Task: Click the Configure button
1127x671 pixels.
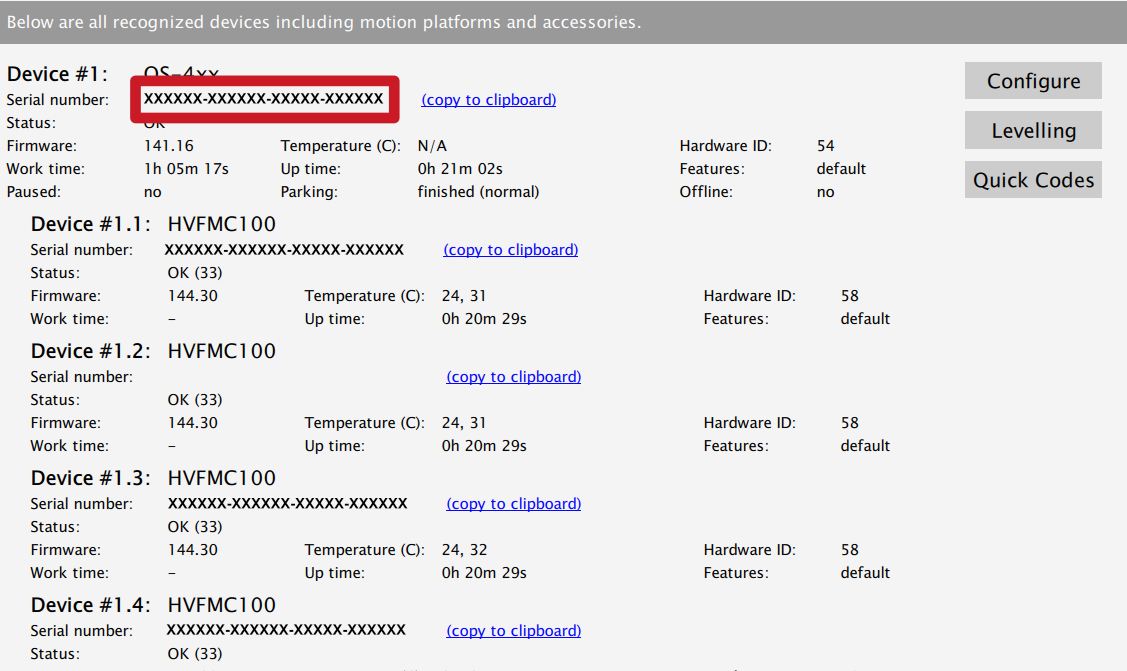Action: [1033, 81]
